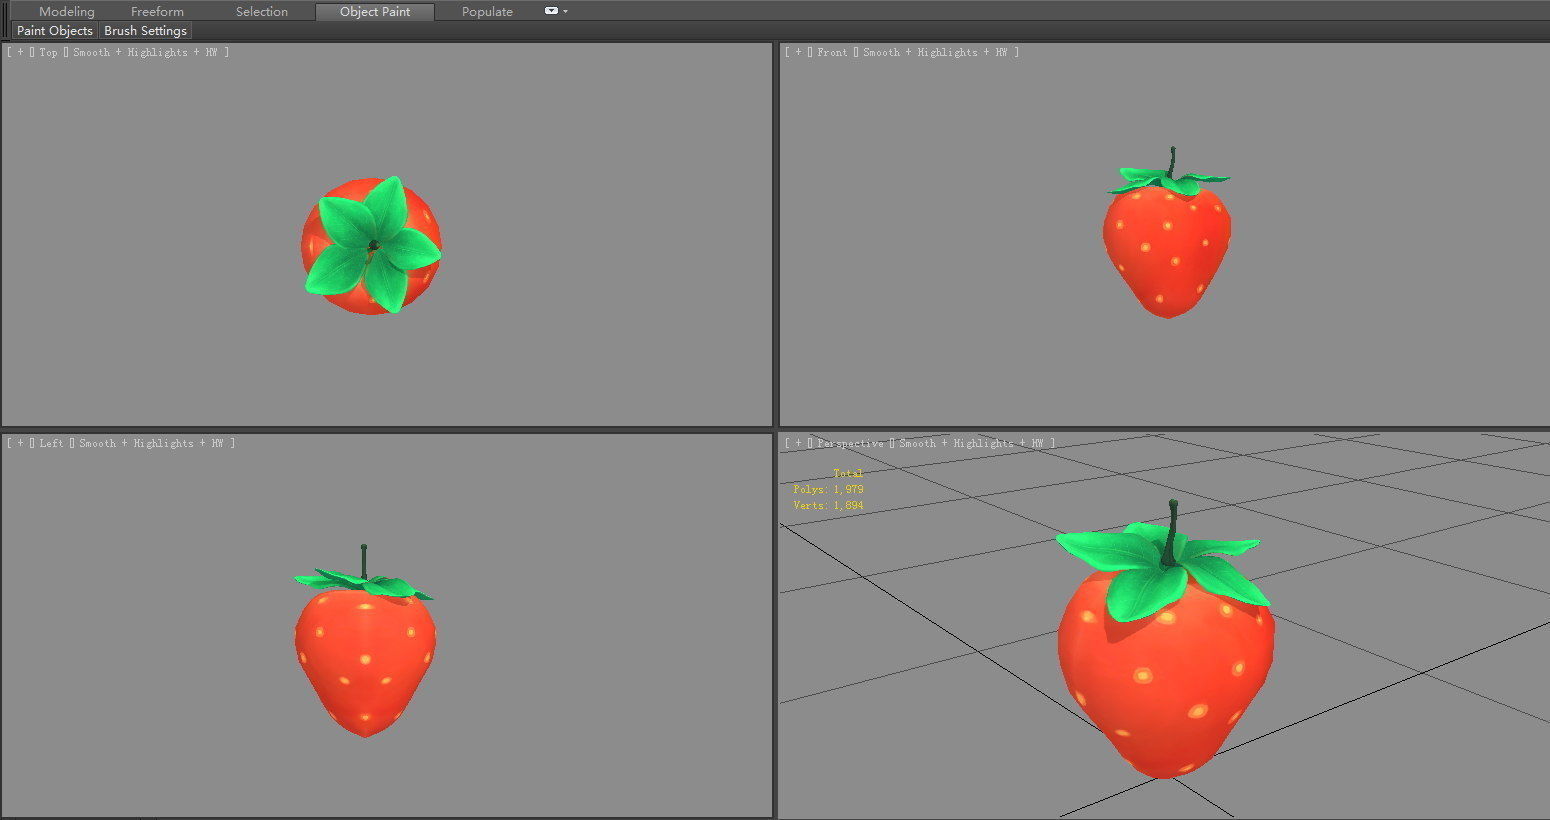Open the Top viewport [+] general menu
The height and width of the screenshot is (820, 1550).
pyautogui.click(x=20, y=52)
